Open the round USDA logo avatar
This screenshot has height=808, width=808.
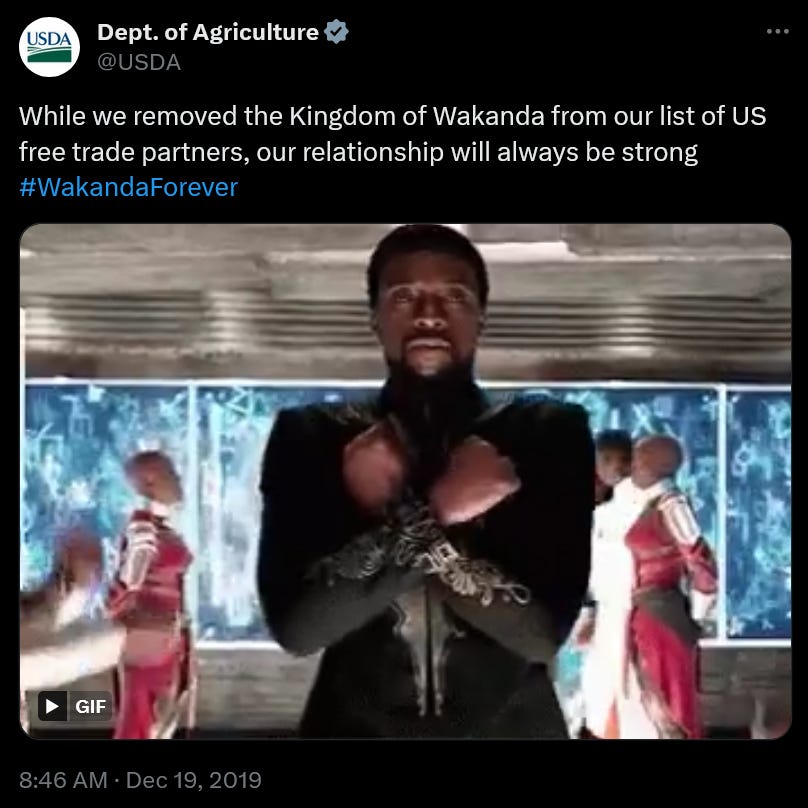click(x=49, y=47)
